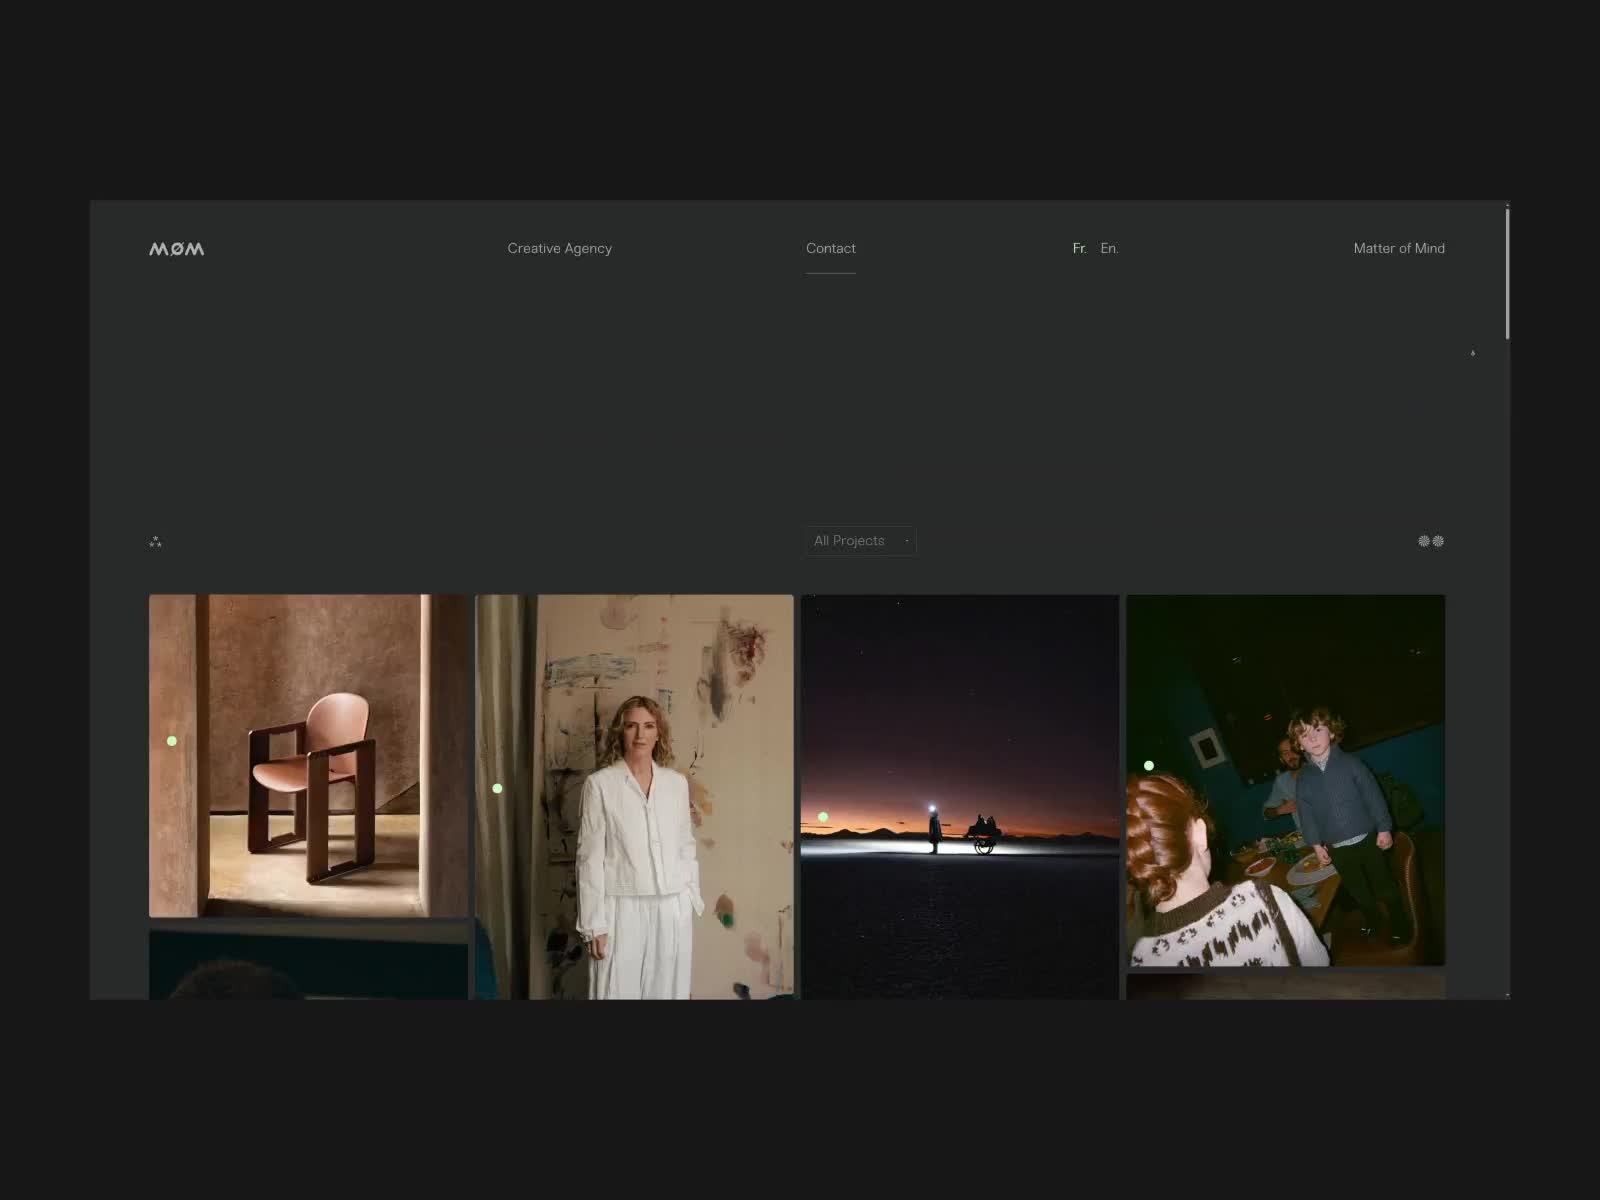Click the green dot on the chair image
1600x1200 pixels.
point(172,741)
